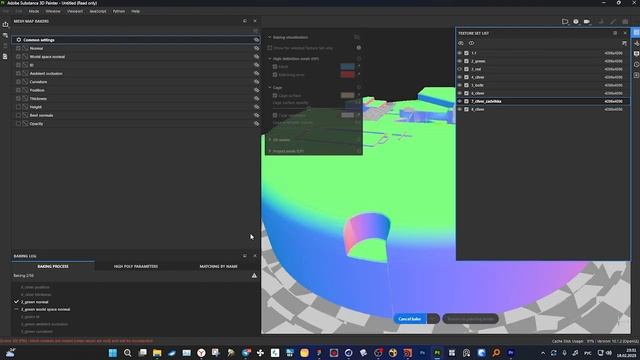Image resolution: width=640 pixels, height=360 pixels.
Task: Switch to the High Poly Parameters tab
Action: [136, 266]
